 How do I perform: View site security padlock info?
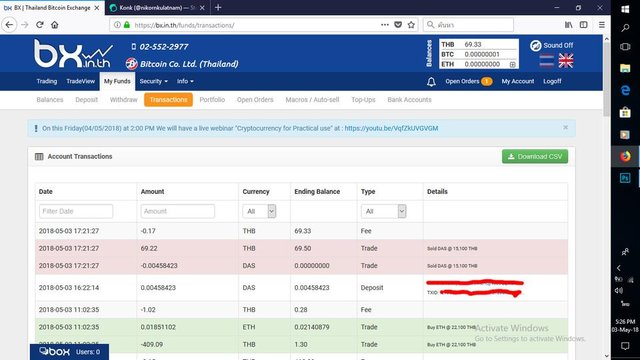[x=127, y=25]
